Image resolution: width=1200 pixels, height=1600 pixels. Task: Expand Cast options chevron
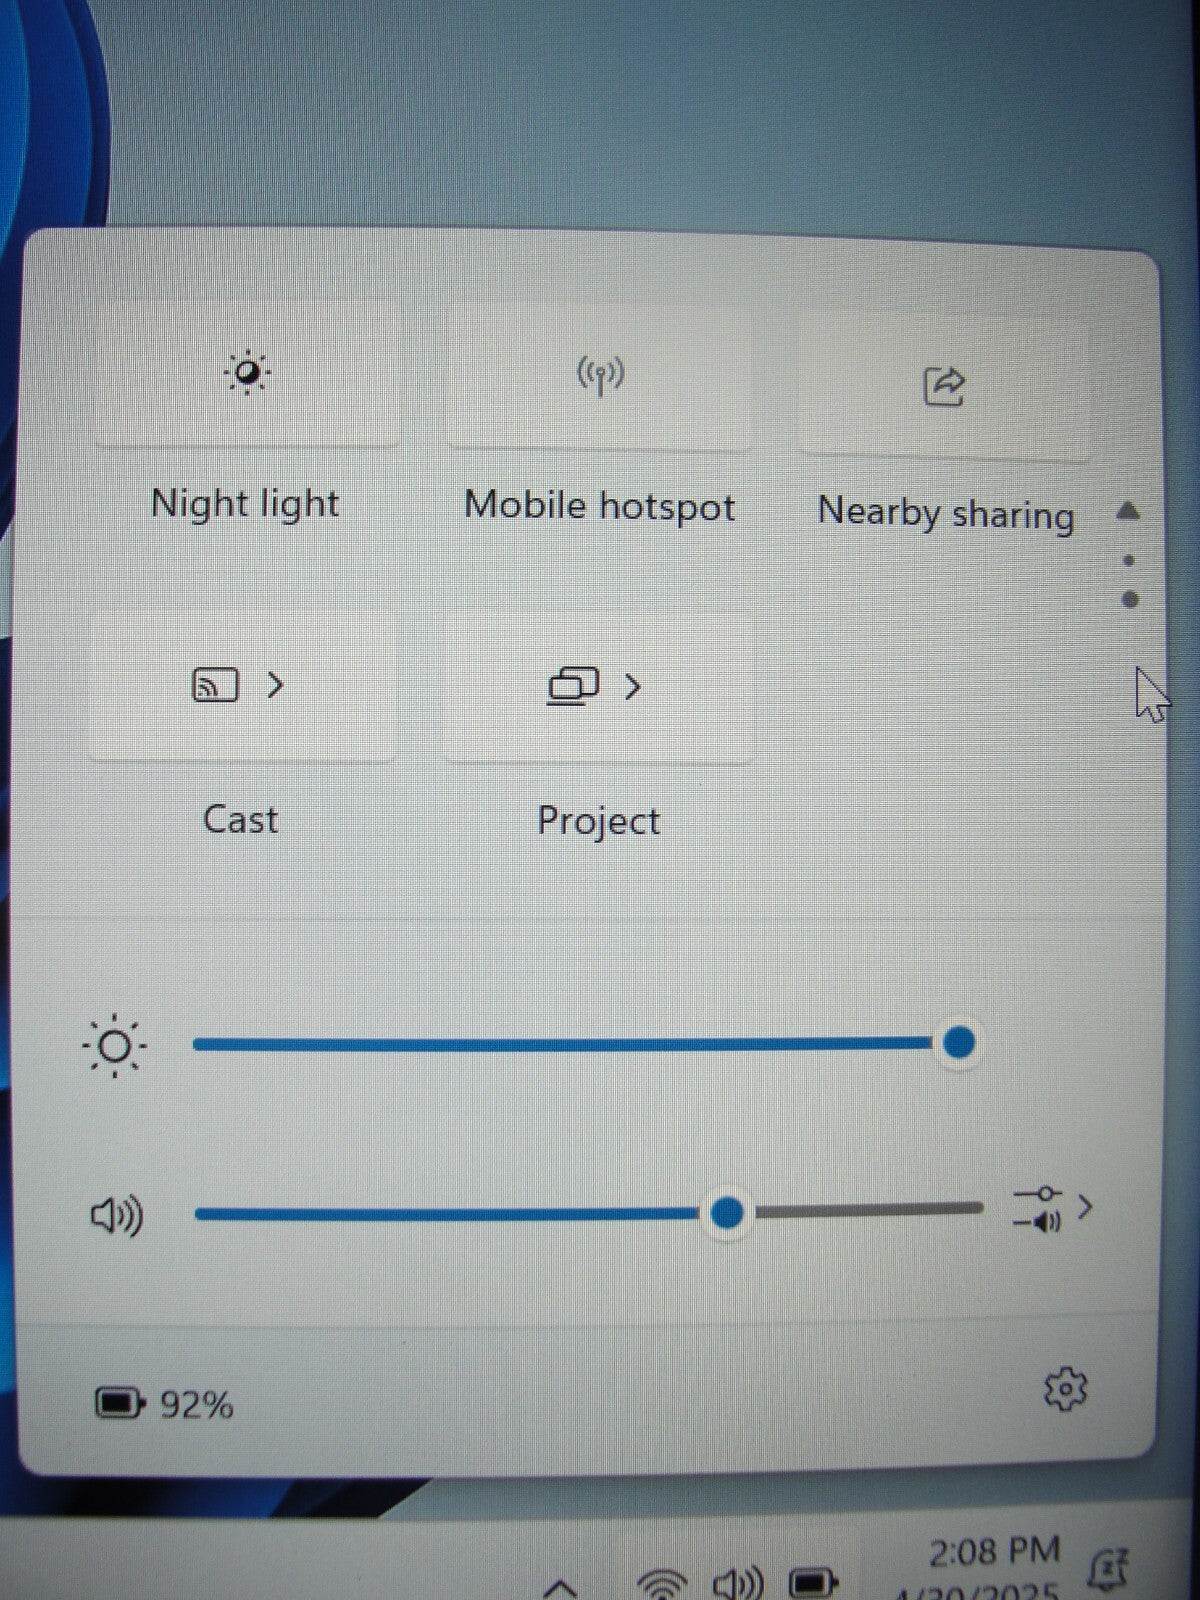tap(276, 685)
